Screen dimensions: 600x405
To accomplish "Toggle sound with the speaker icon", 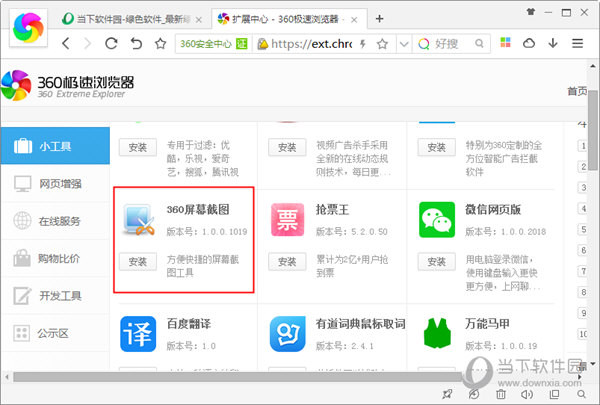I will tap(527, 394).
